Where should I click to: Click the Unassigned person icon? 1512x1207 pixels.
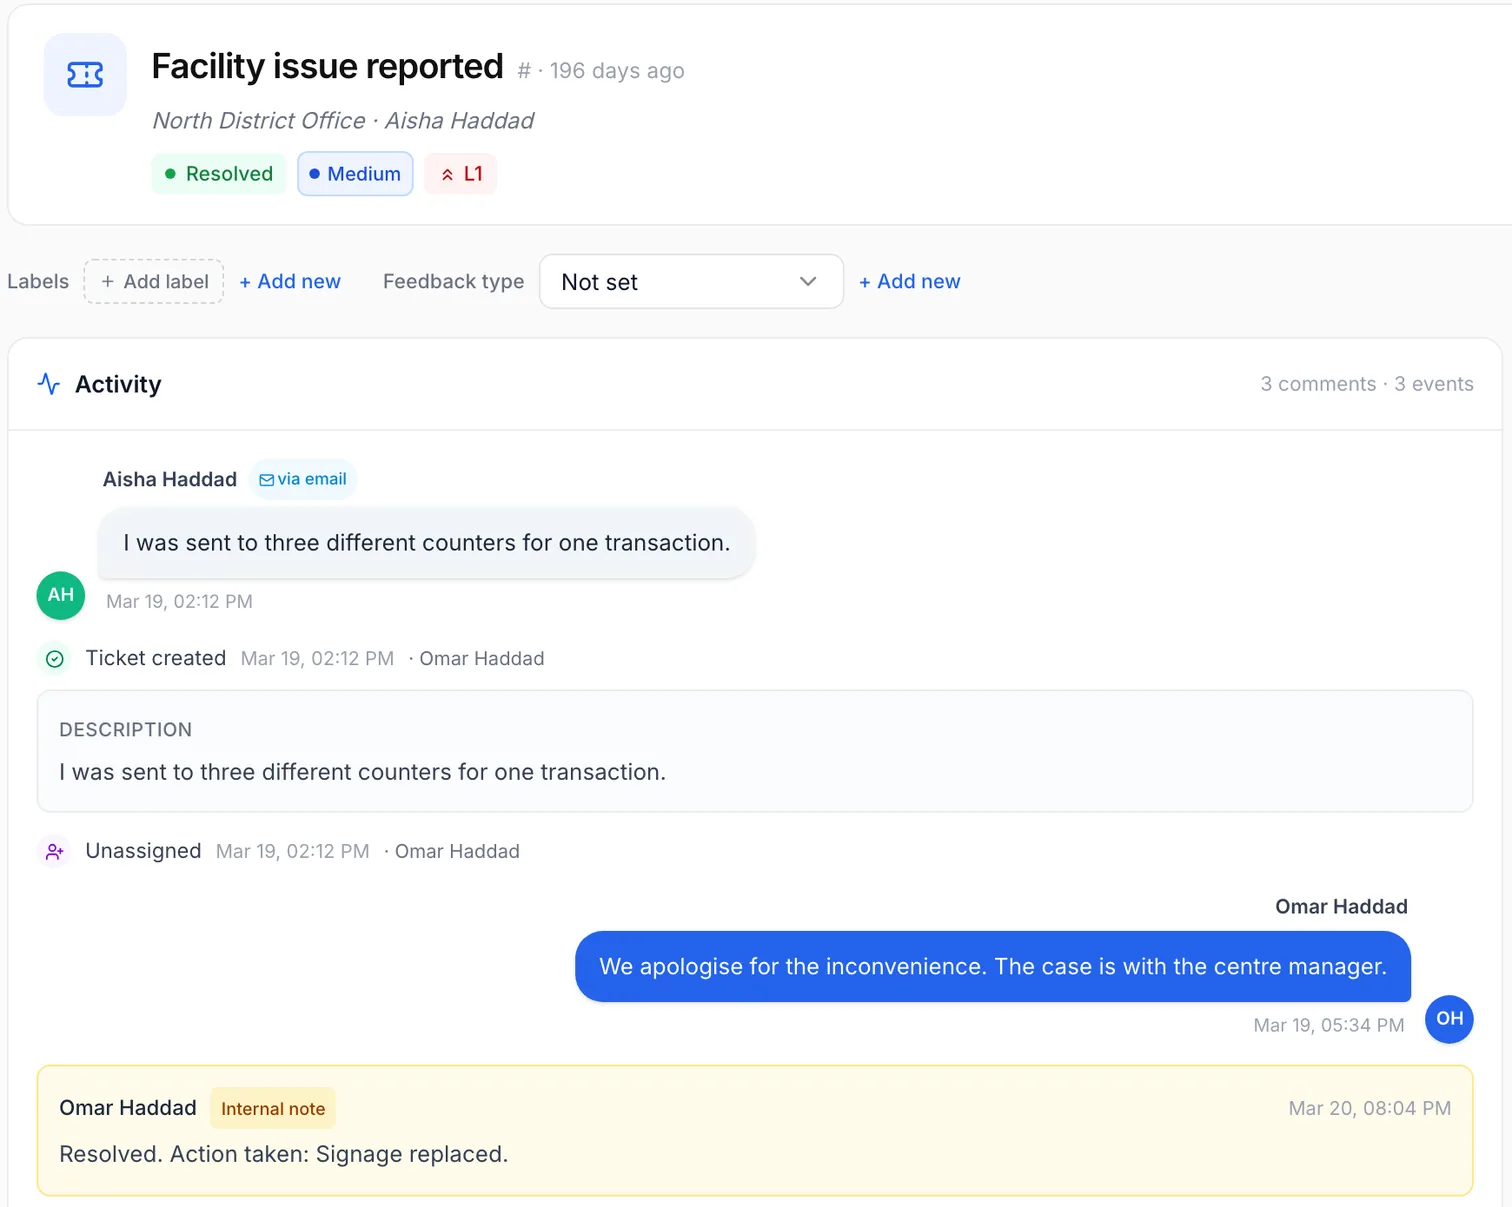[55, 852]
